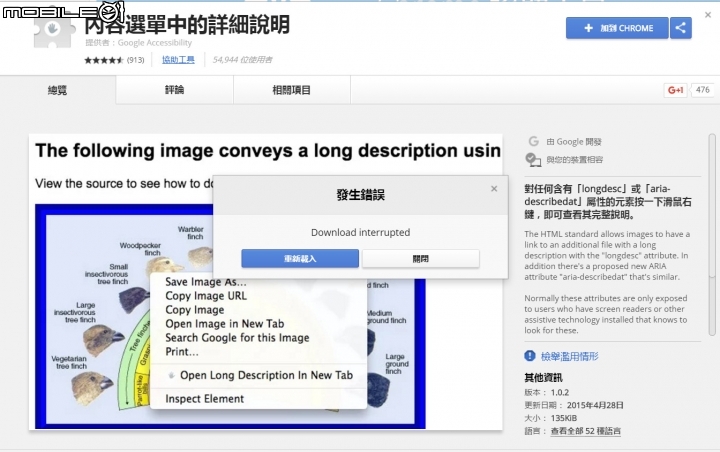
Task: Click the 476 plus-one count
Action: [703, 90]
